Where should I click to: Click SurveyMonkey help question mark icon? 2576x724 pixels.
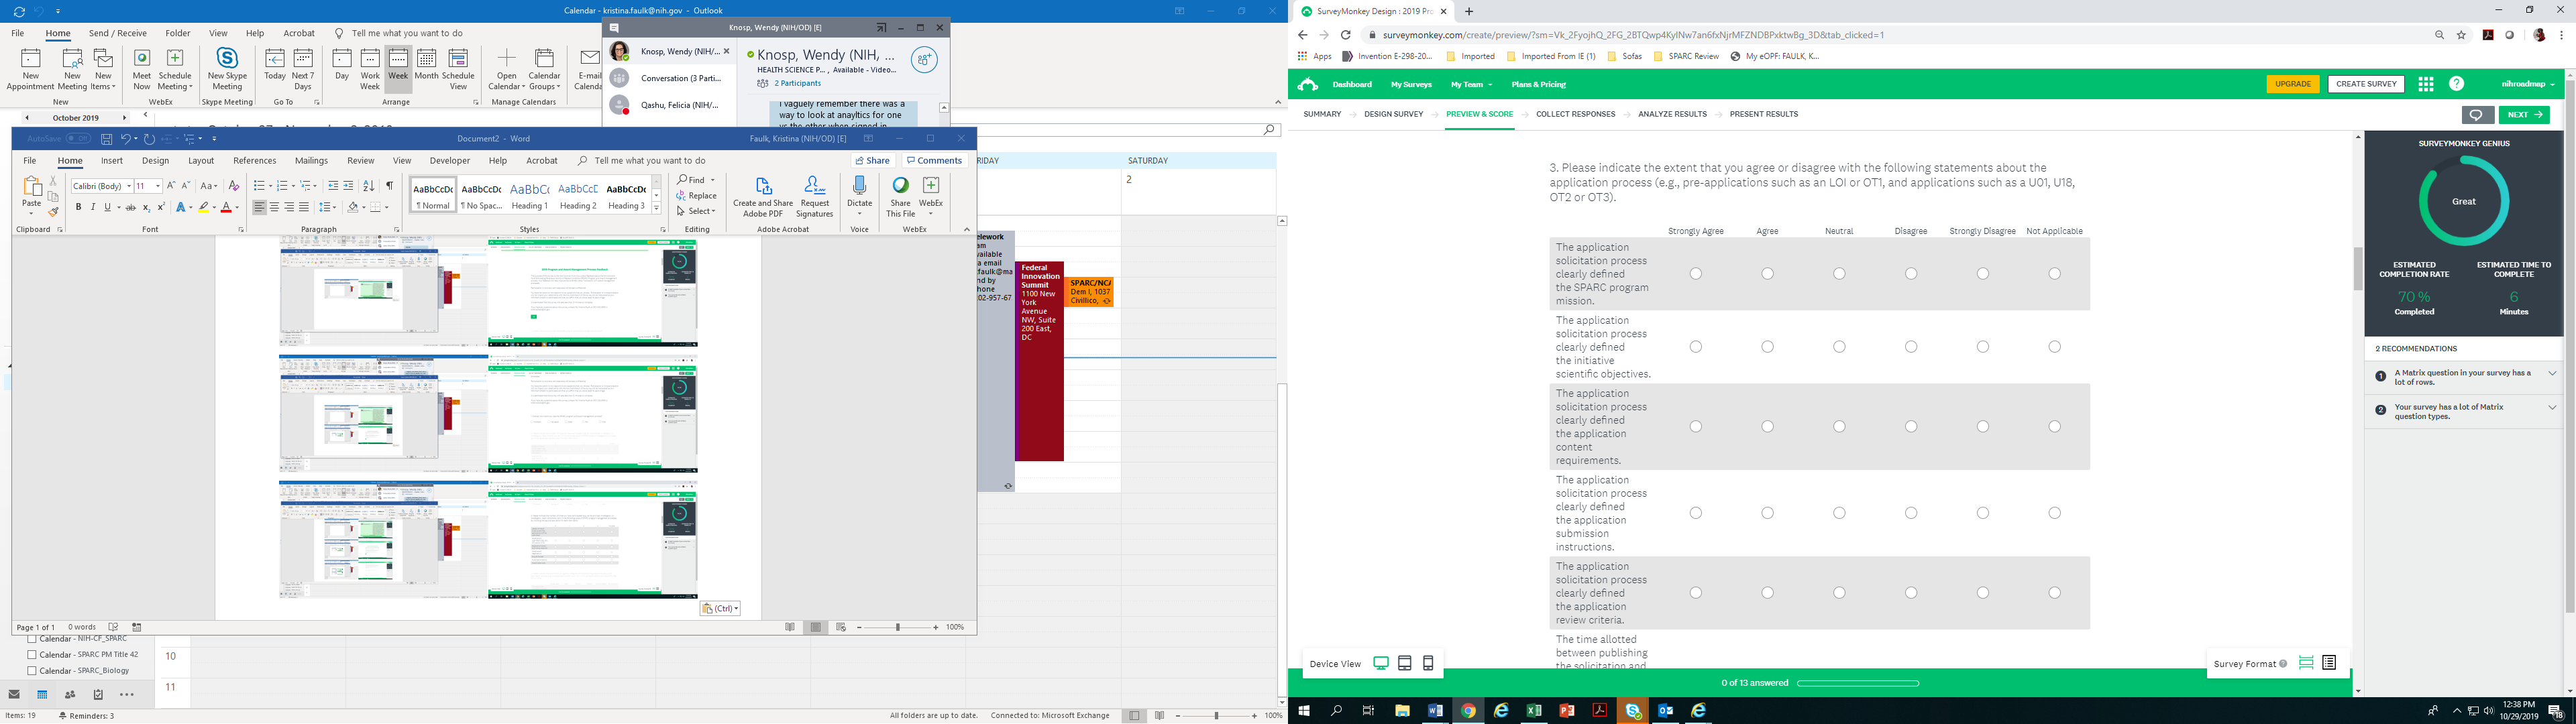pos(2456,84)
